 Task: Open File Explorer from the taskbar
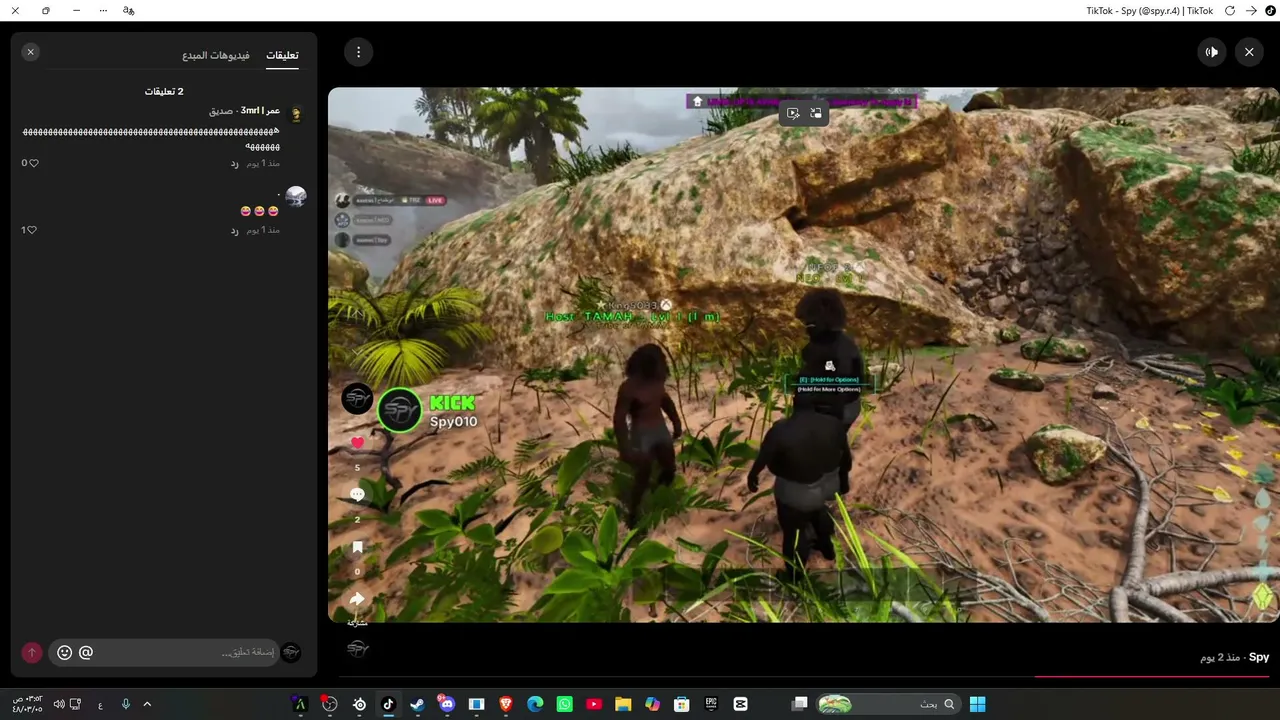coord(623,704)
